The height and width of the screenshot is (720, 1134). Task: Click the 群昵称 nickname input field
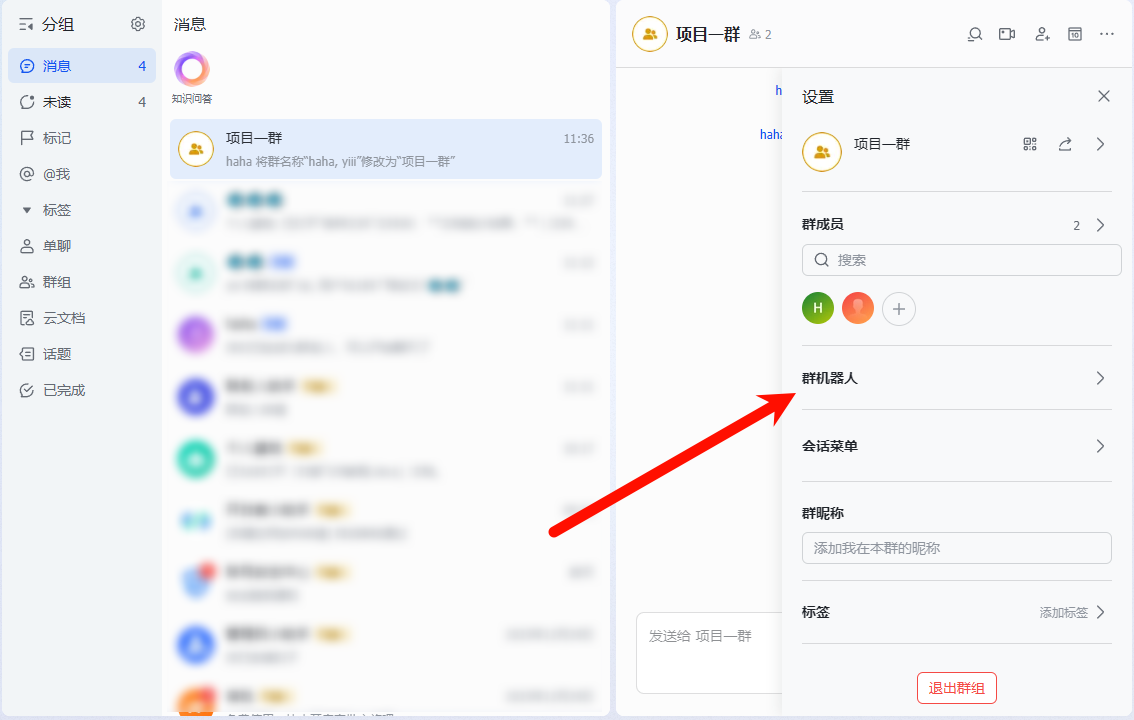[956, 548]
